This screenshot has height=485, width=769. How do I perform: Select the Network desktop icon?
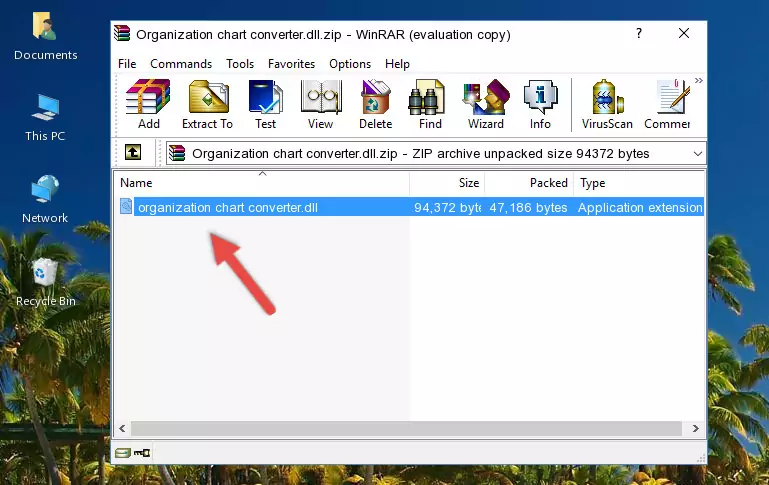[x=45, y=199]
